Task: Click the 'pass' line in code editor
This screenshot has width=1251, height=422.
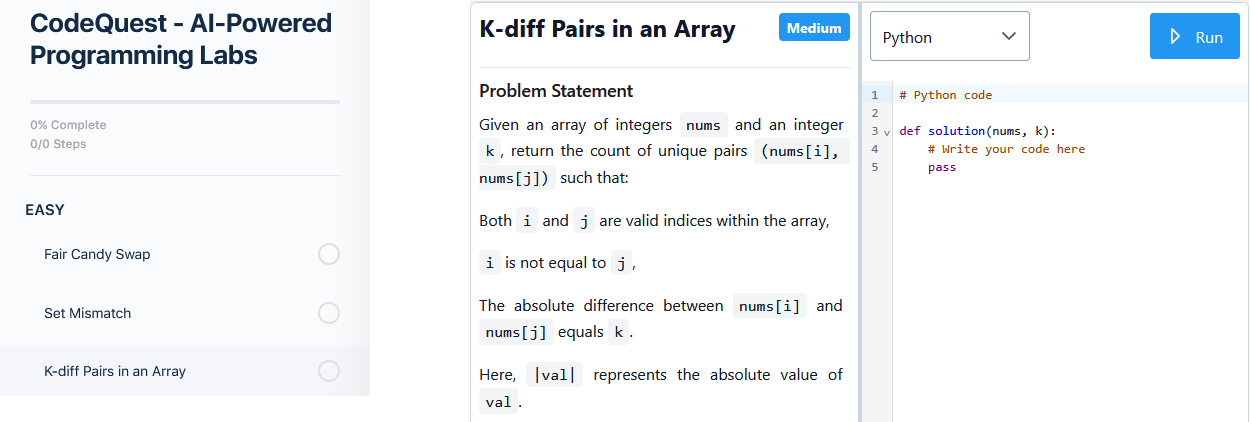Action: 942,167
